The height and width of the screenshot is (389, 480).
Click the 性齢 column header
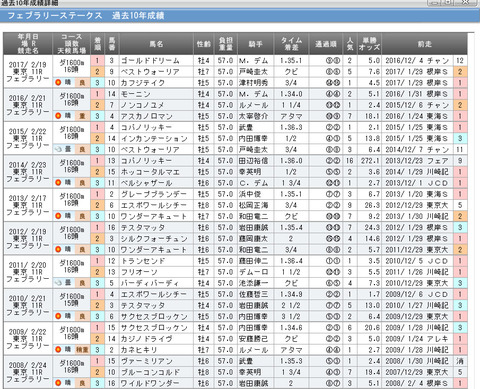click(x=203, y=44)
